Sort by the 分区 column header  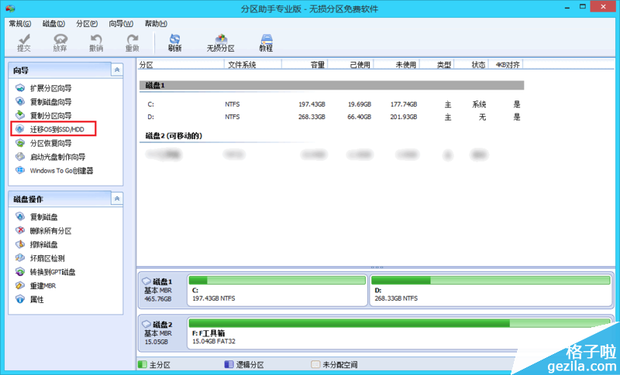pyautogui.click(x=181, y=64)
